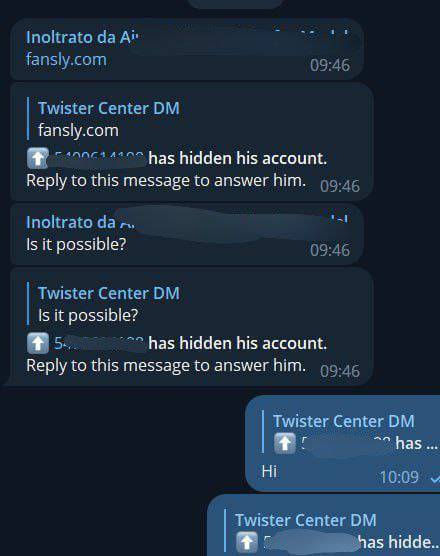Click the up-arrow emoji in the bottom reply quote

tap(247, 542)
